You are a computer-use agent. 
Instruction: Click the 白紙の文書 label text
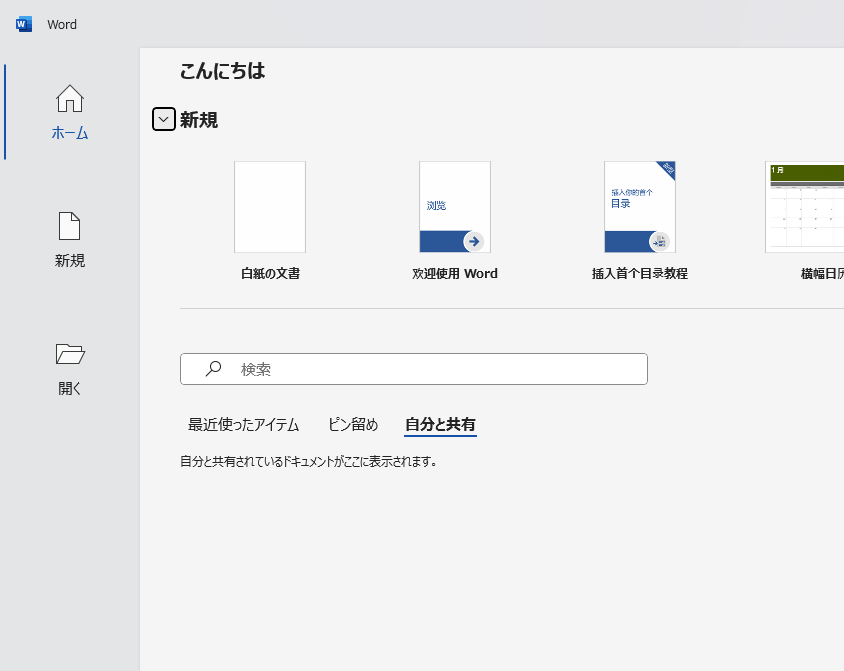270,274
